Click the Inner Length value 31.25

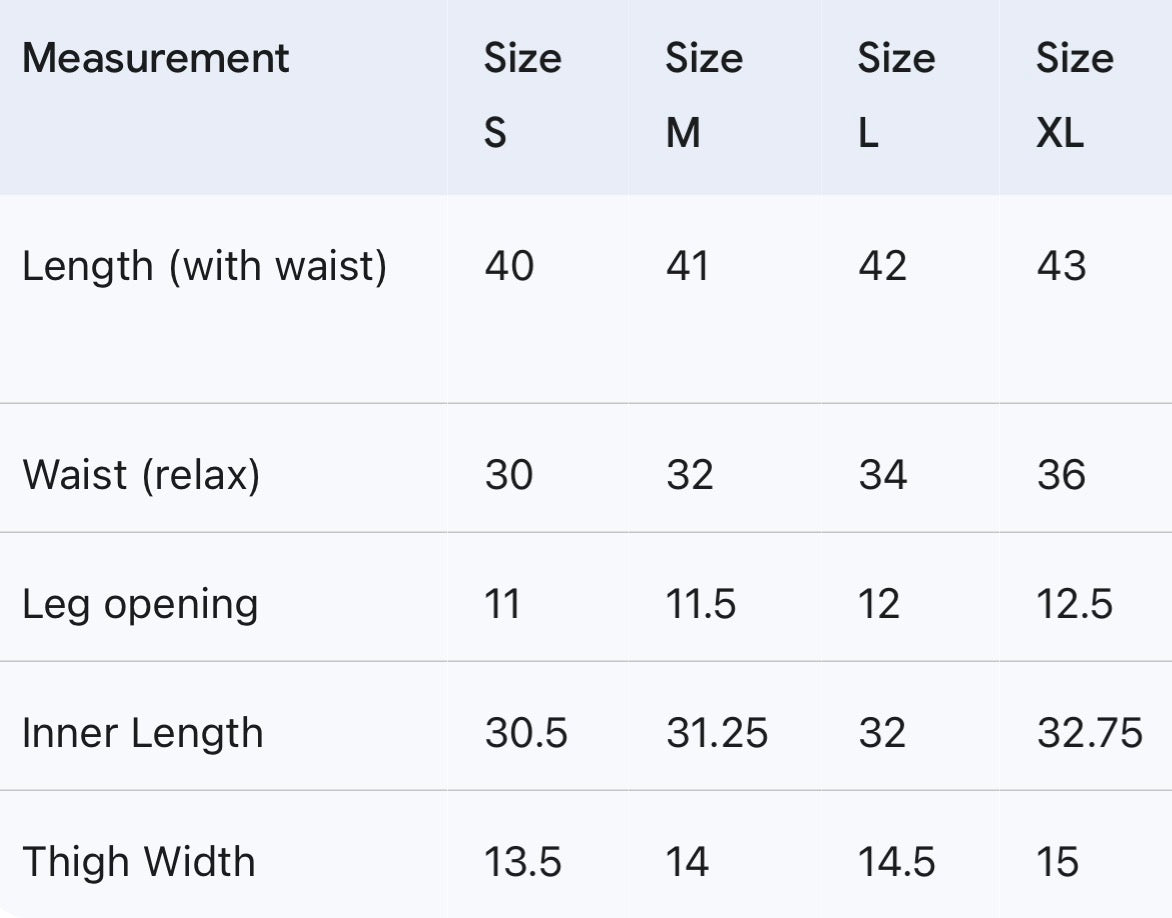pyautogui.click(x=717, y=733)
